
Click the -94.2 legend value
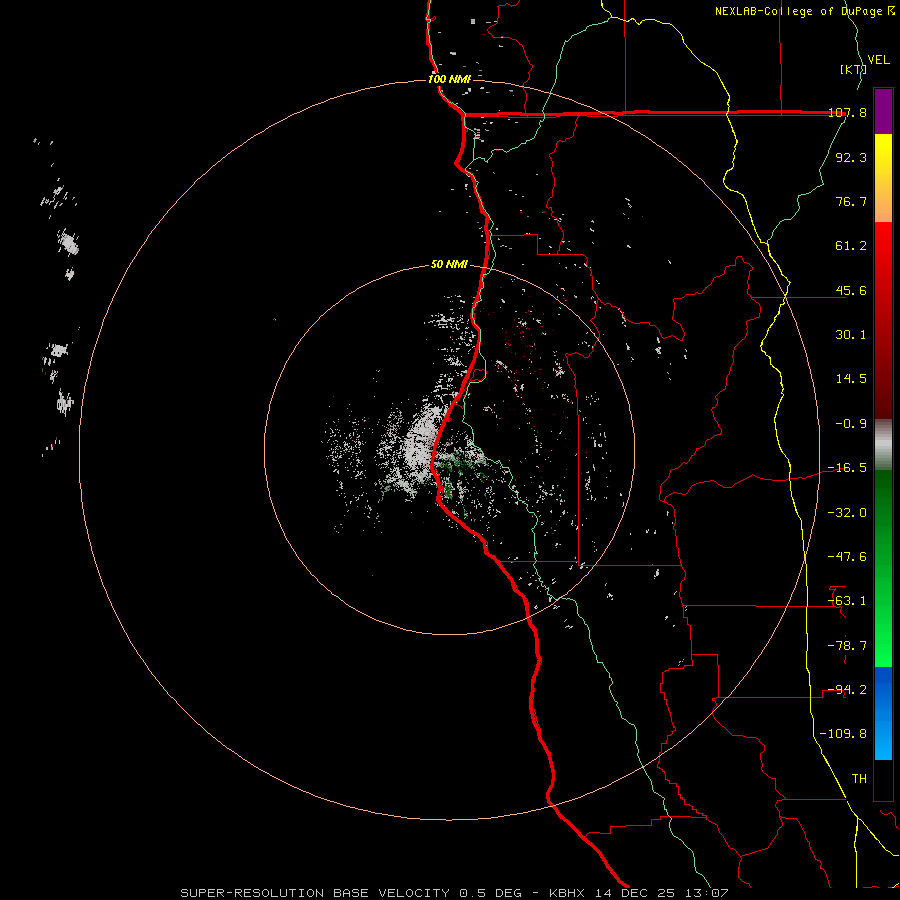click(847, 690)
